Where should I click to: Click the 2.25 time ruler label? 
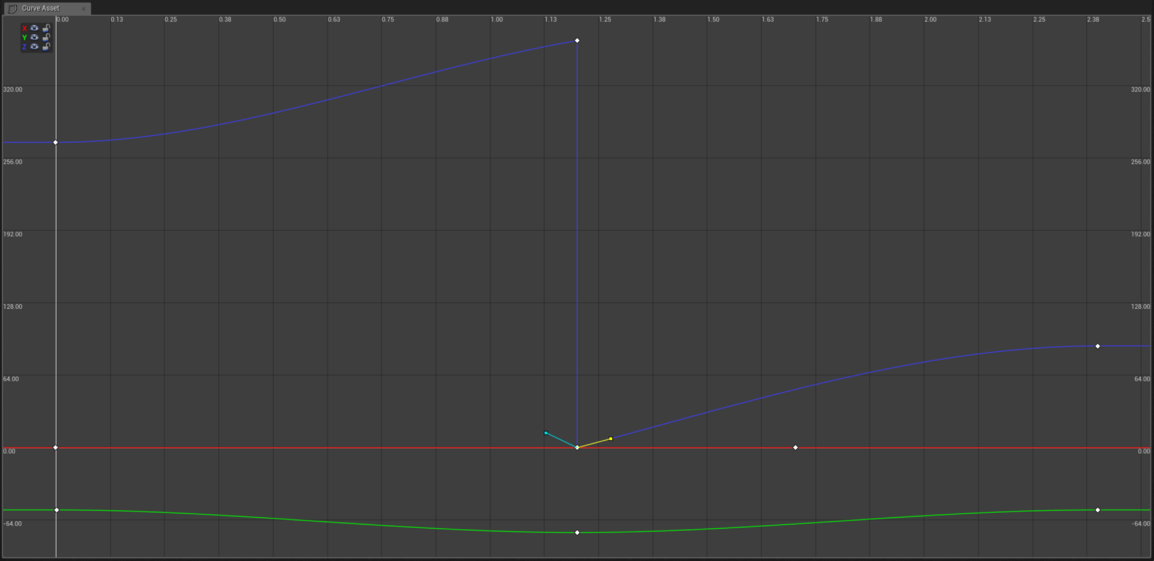pos(1039,20)
